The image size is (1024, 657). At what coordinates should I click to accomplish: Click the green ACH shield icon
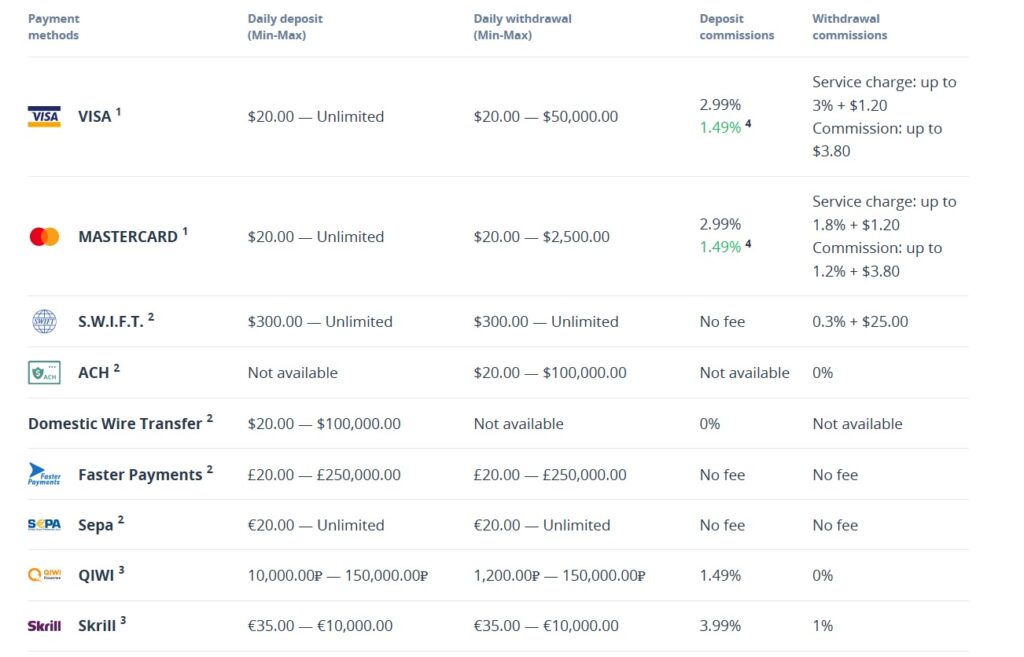44,373
